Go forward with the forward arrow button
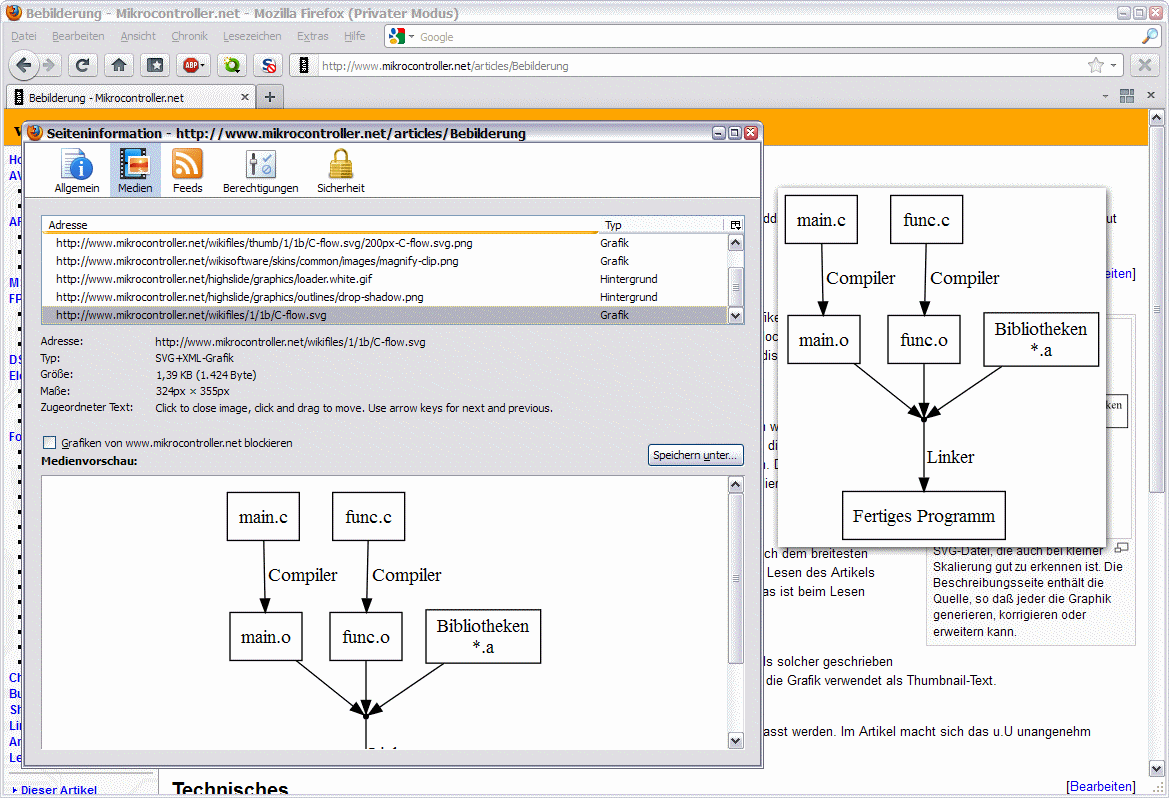This screenshot has height=798, width=1169. 50,66
